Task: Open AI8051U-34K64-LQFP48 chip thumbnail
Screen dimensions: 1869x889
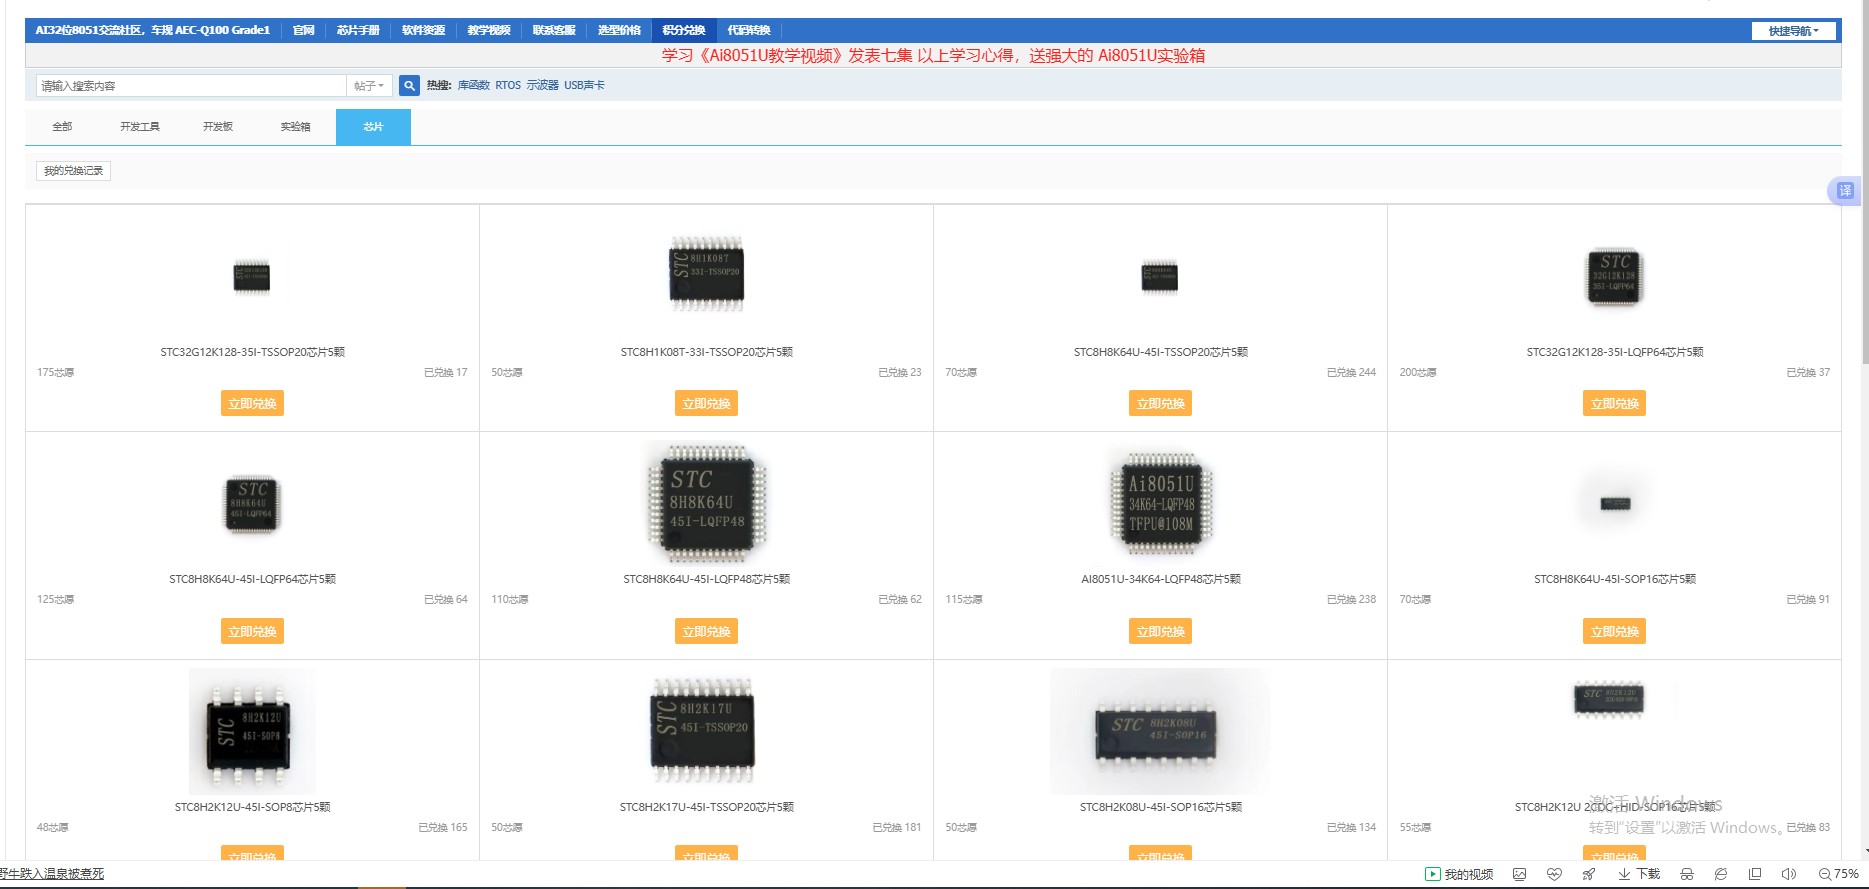Action: (1160, 504)
